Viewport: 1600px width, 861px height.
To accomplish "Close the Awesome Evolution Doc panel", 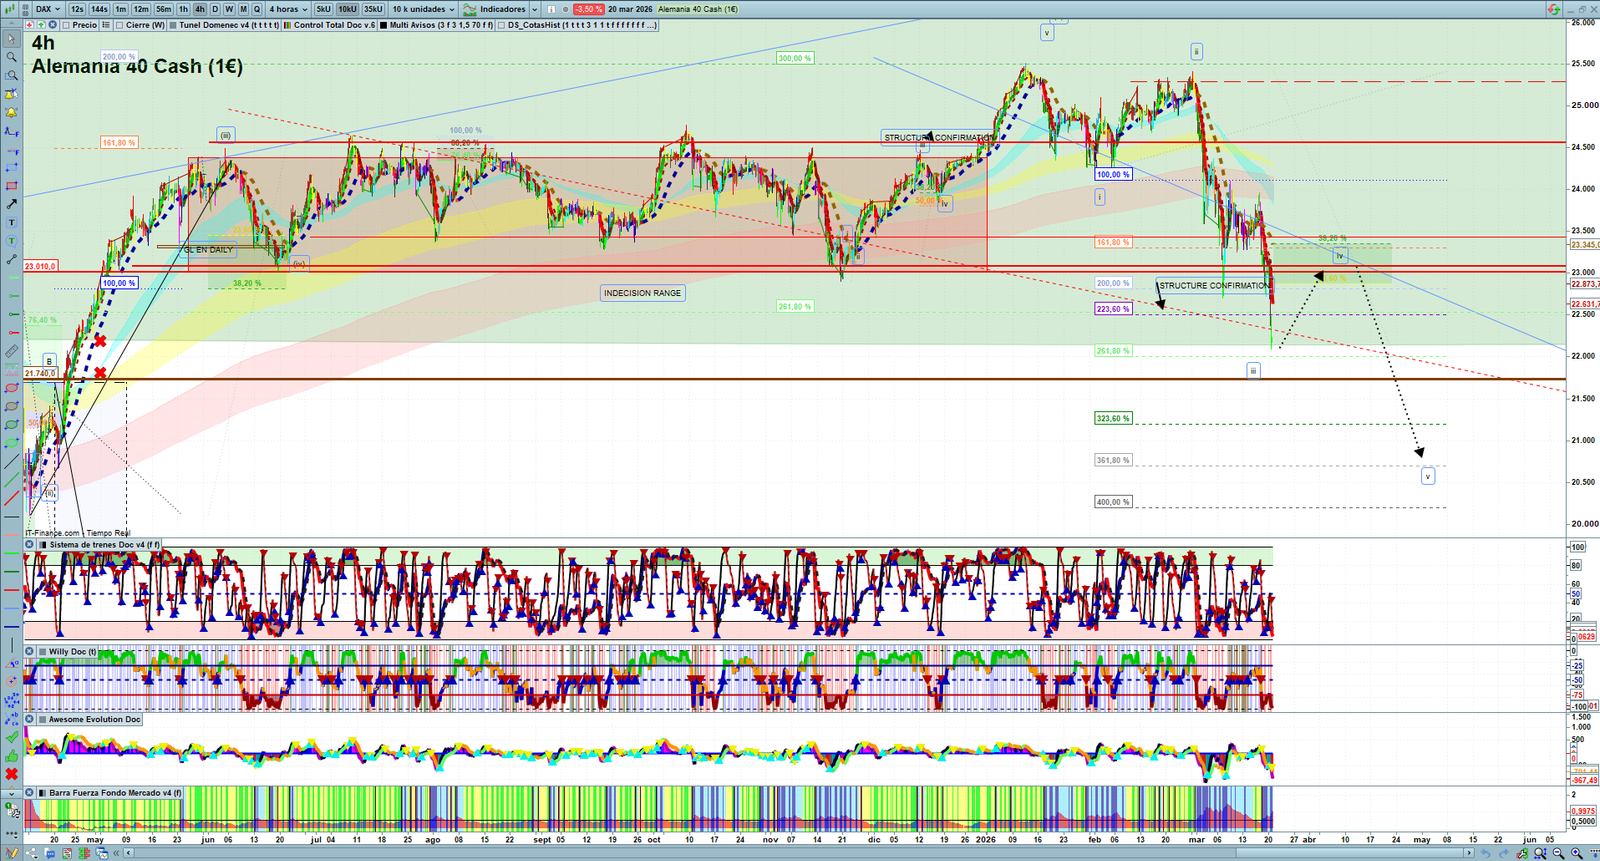I will (30, 719).
